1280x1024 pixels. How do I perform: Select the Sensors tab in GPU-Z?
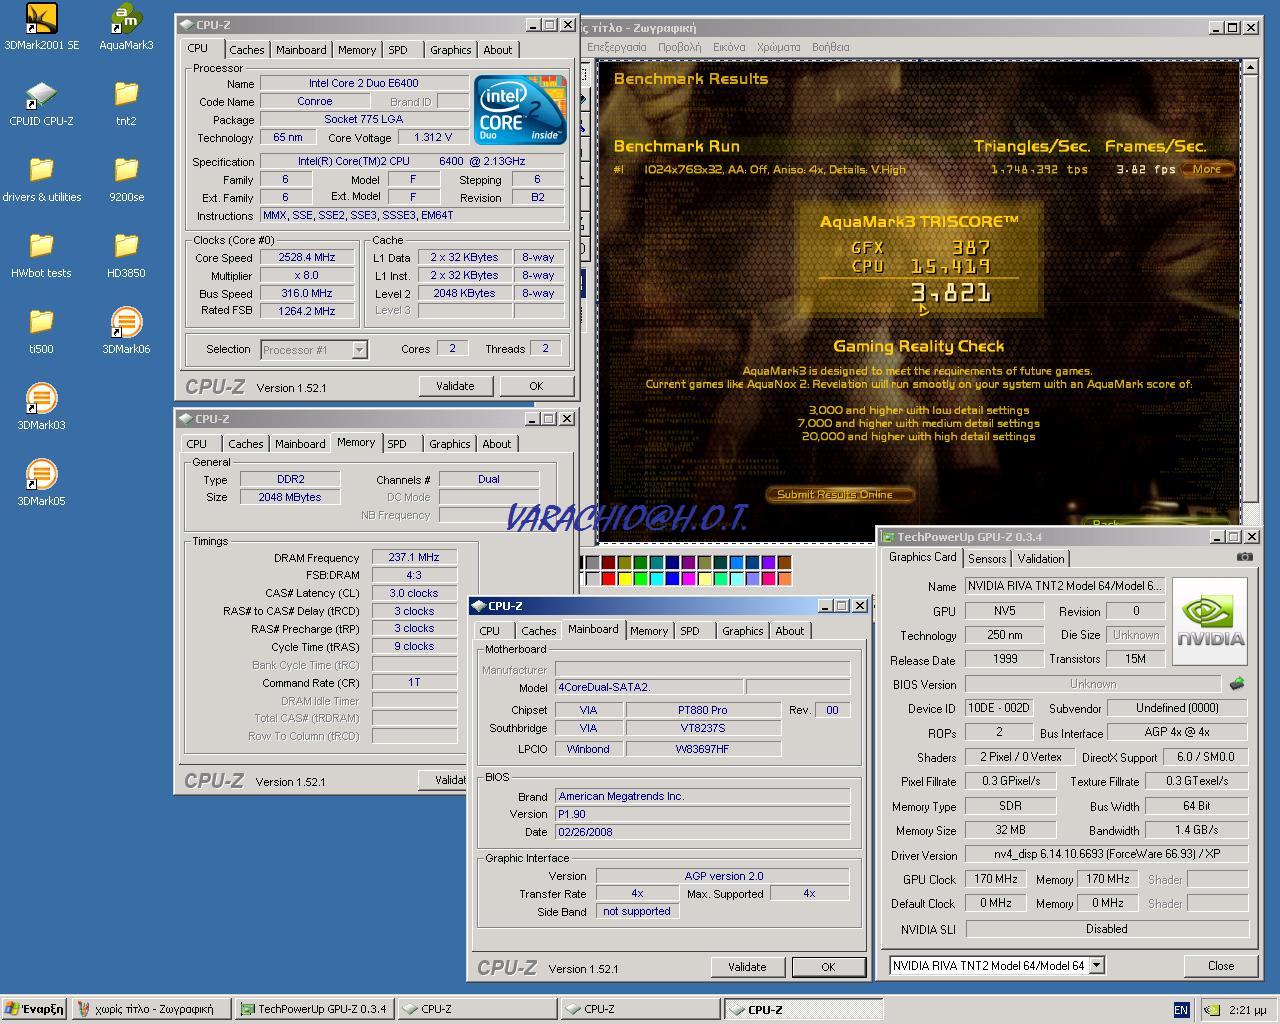click(987, 559)
